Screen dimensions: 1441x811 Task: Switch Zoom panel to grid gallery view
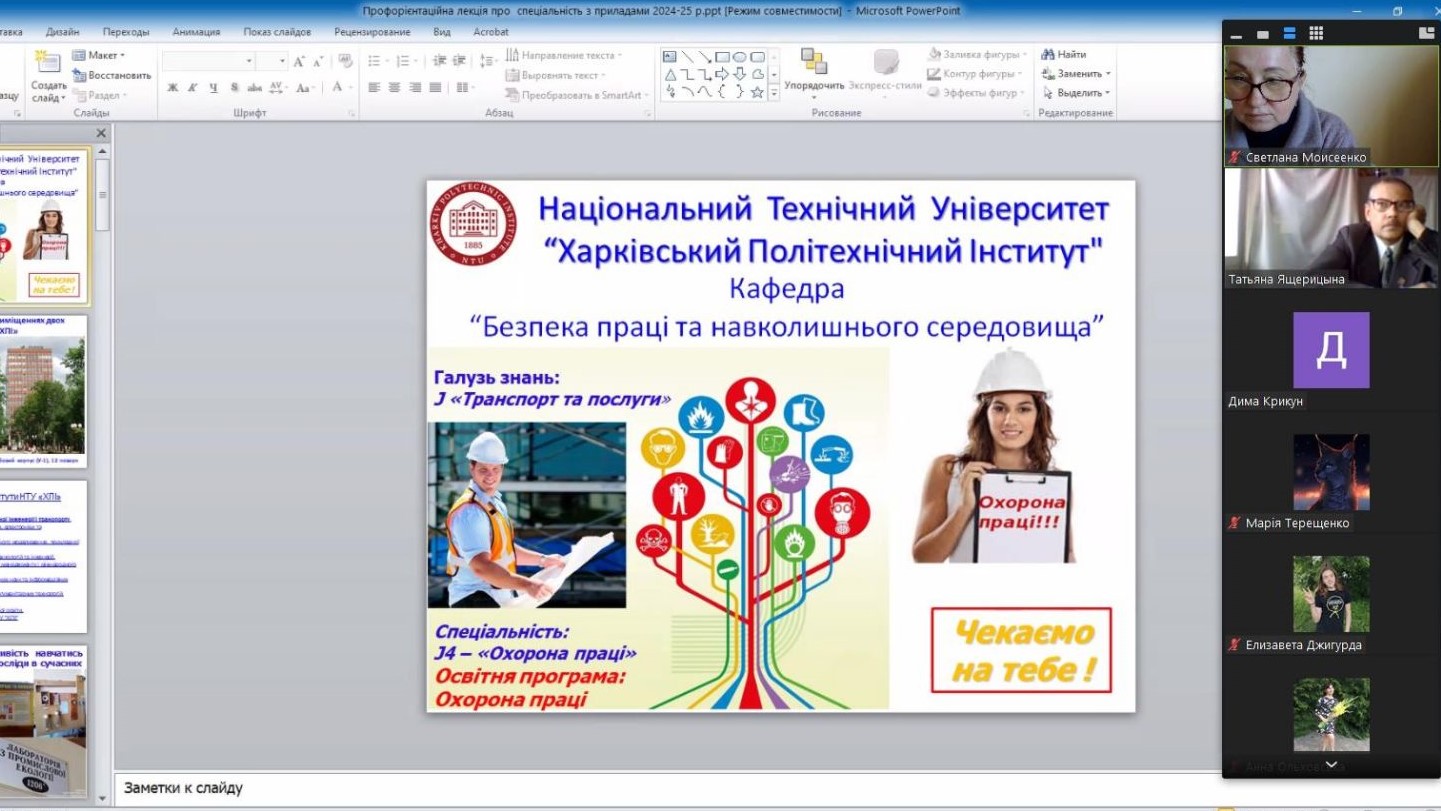pos(1316,33)
